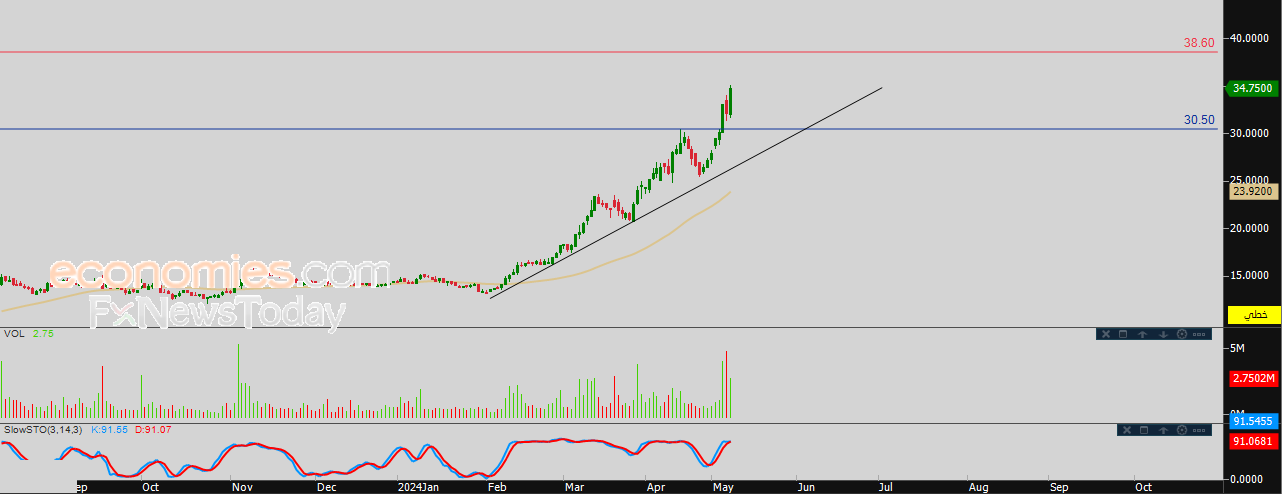Click the yellow scale-type label on price axis
Image resolution: width=1282 pixels, height=494 pixels.
point(1254,315)
